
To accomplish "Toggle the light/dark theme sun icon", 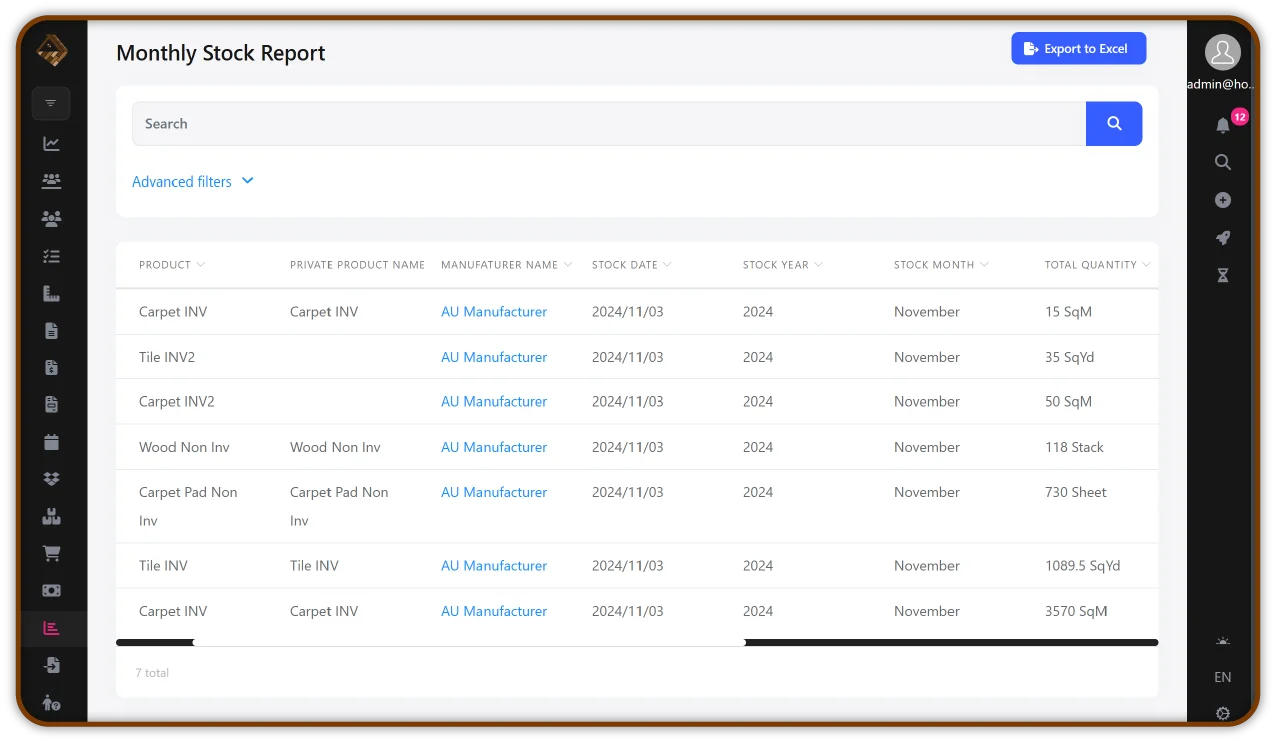I will pyautogui.click(x=1222, y=641).
